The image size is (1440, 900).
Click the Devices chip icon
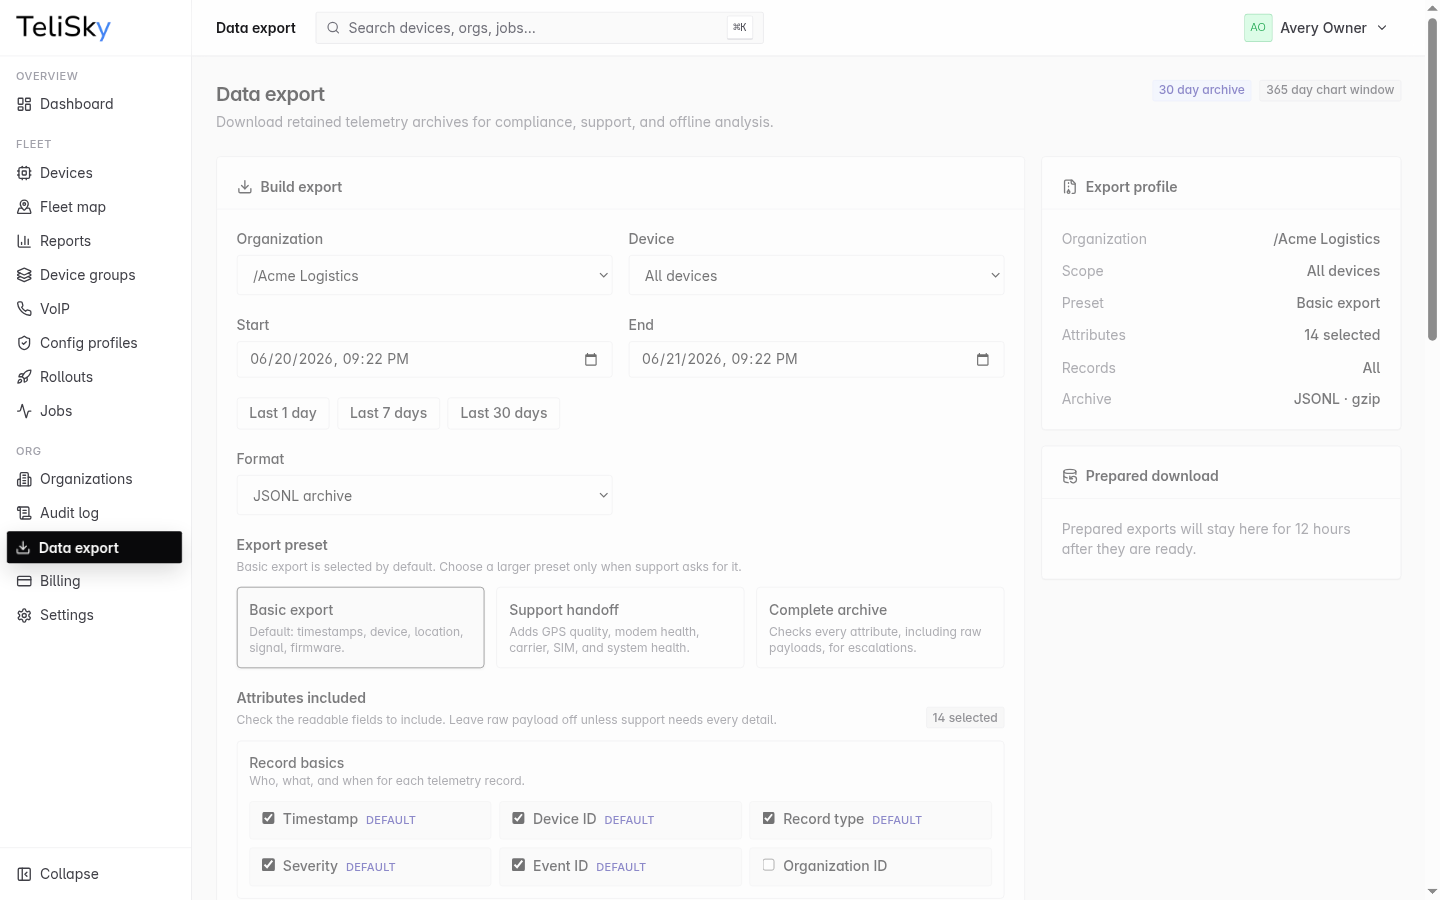24,173
